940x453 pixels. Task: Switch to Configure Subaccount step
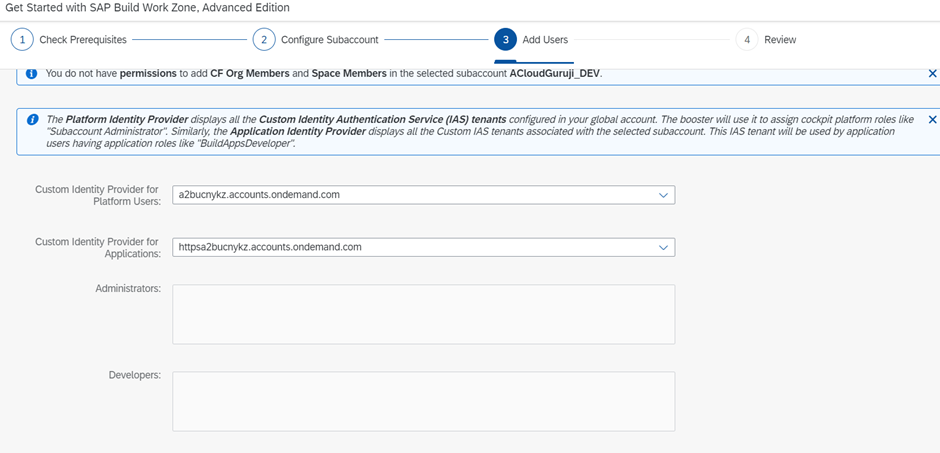coord(329,40)
